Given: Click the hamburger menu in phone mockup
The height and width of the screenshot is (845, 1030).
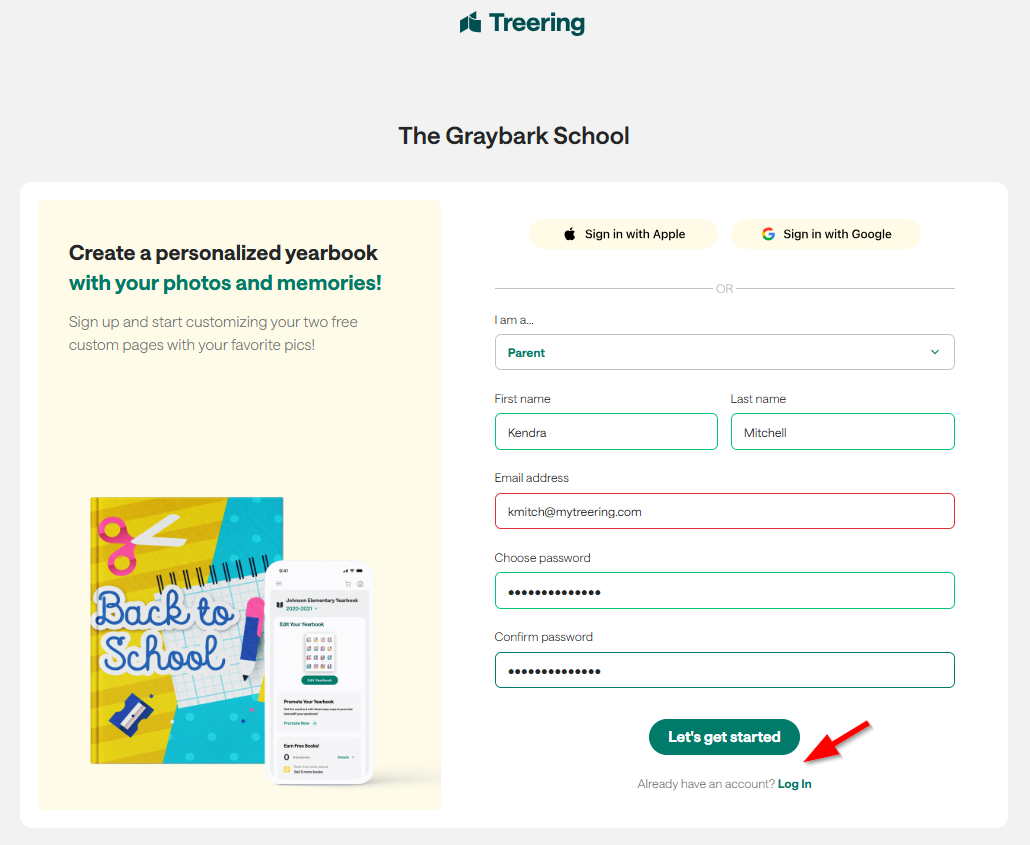Looking at the screenshot, I should (279, 584).
